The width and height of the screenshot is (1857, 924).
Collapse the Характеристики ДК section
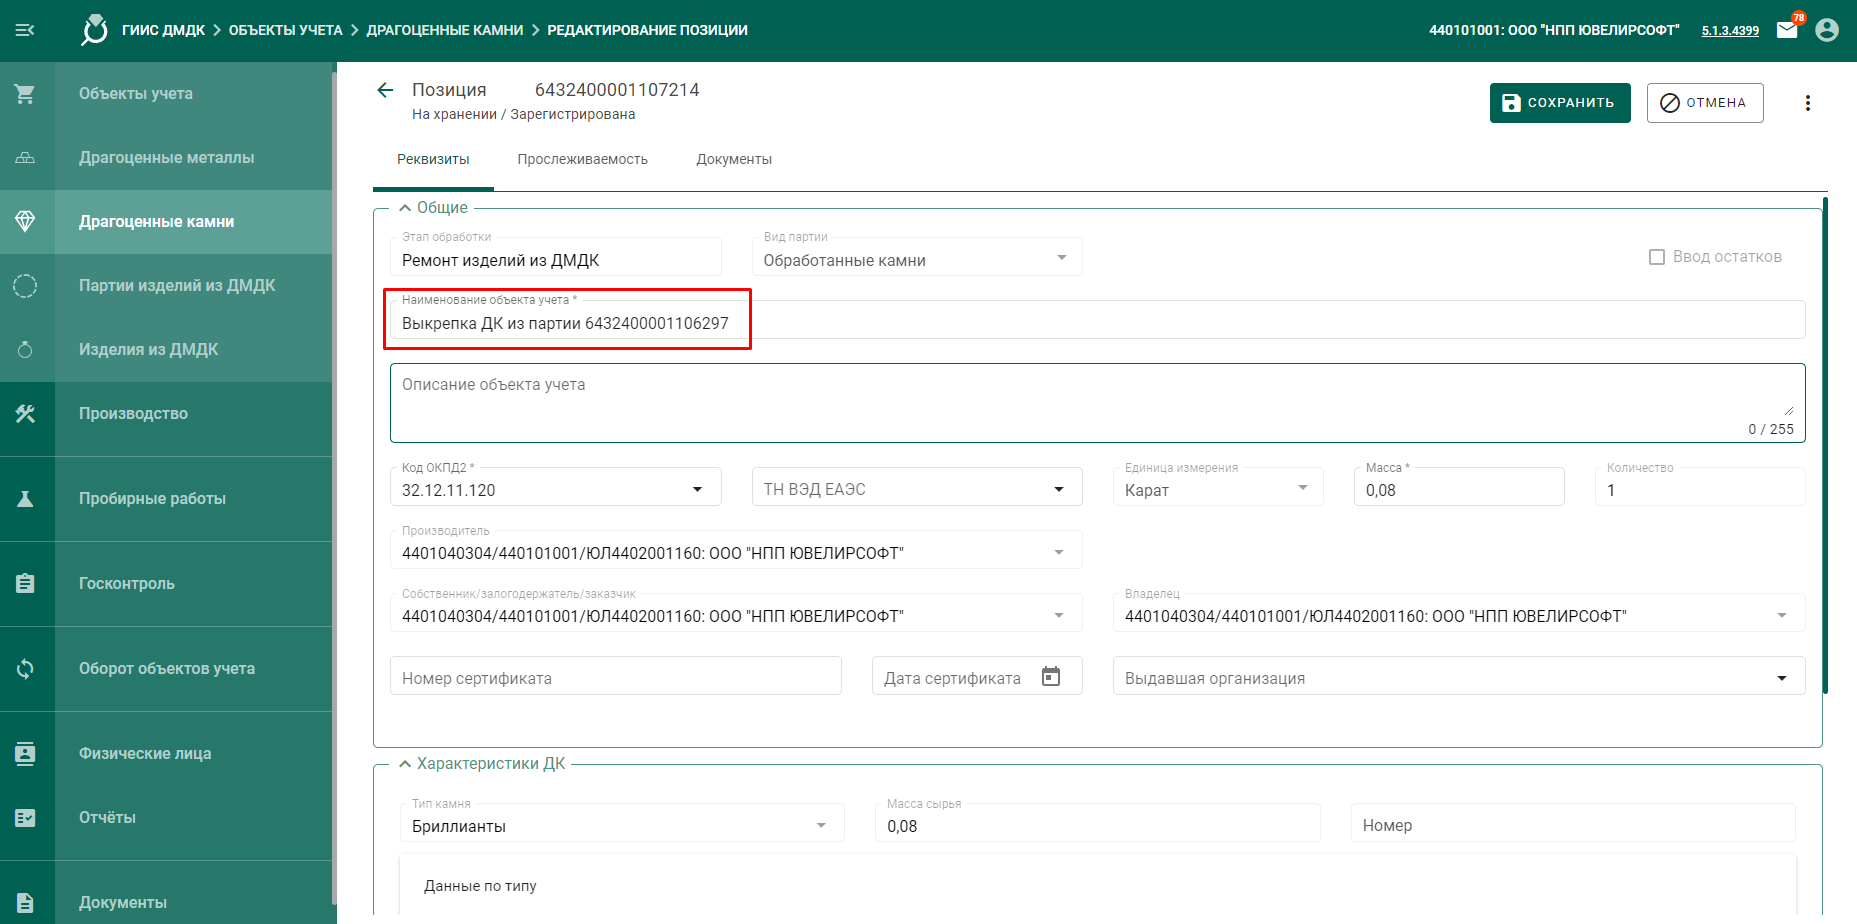click(x=405, y=764)
